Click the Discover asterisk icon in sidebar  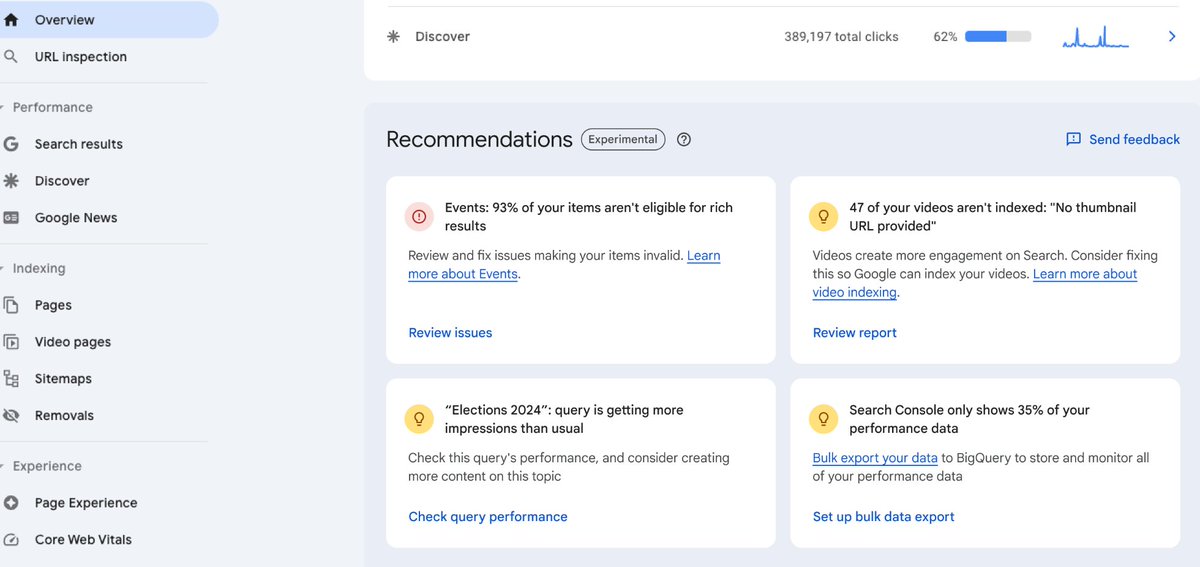[11, 181]
